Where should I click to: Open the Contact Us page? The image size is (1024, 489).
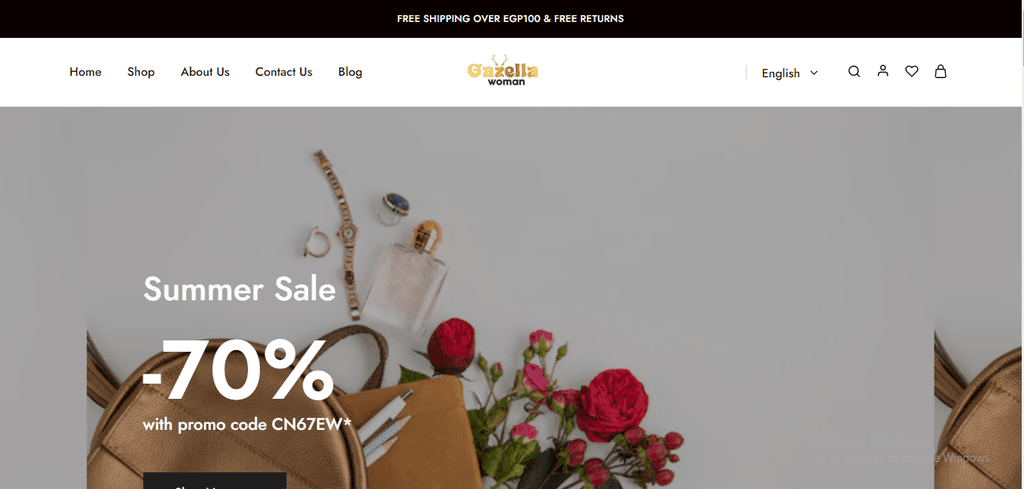[283, 72]
